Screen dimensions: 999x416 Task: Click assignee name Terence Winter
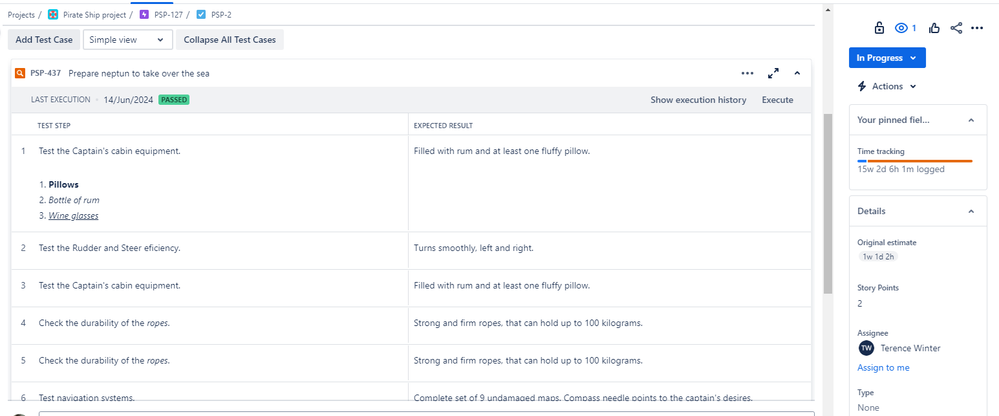910,348
